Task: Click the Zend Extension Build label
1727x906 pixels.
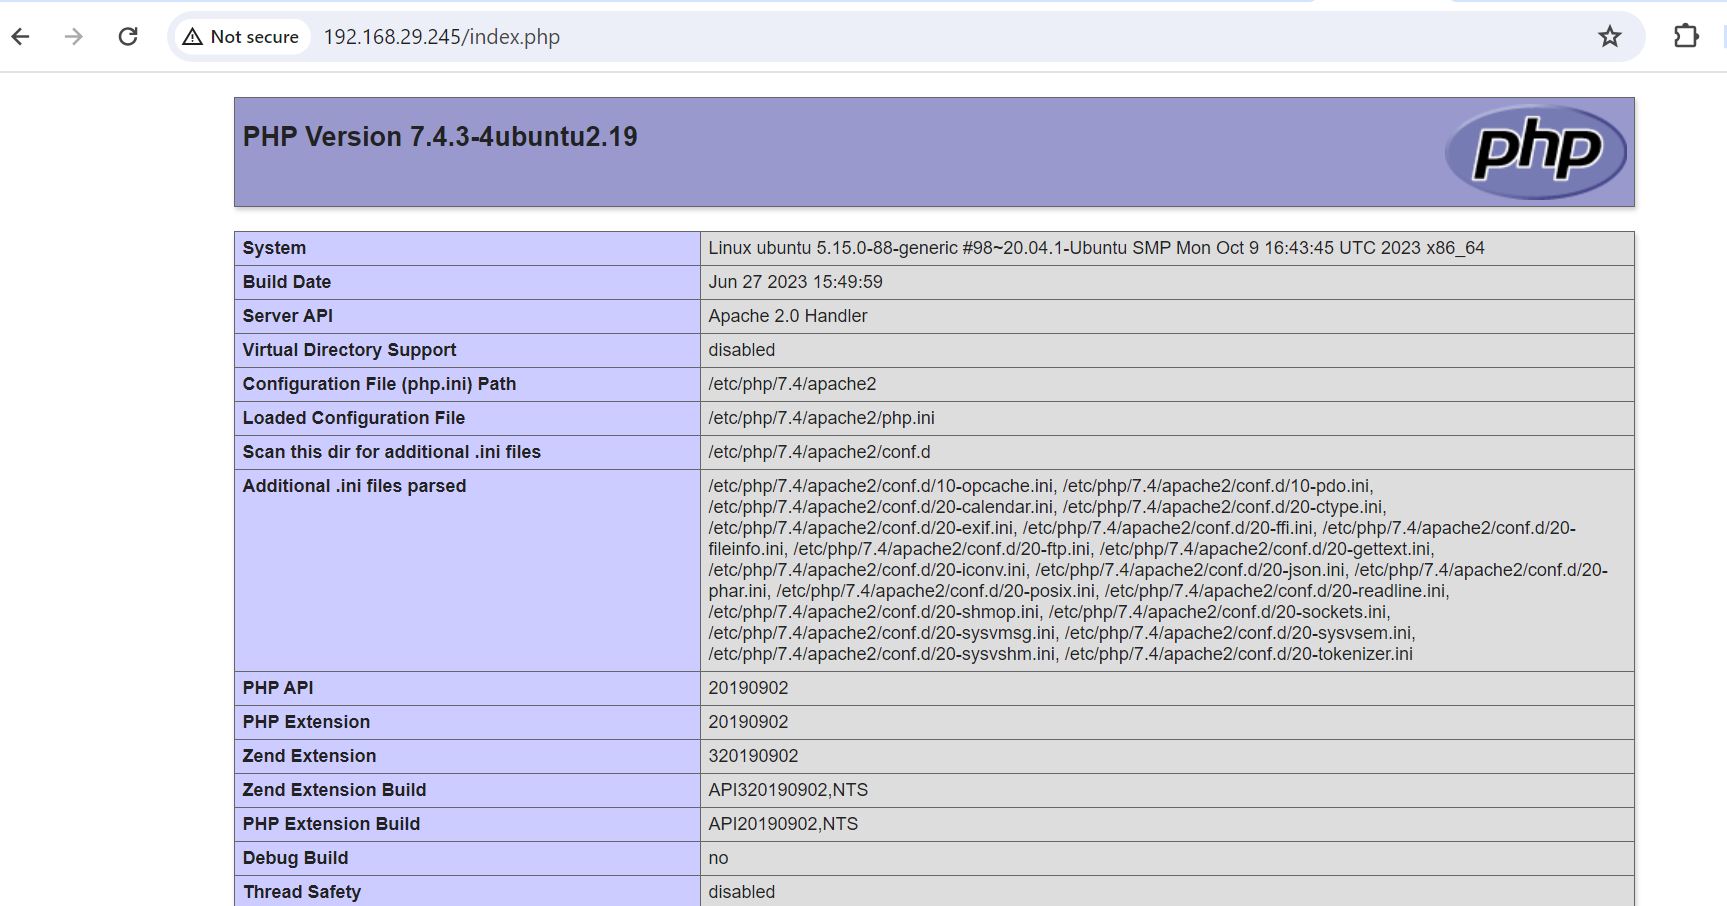Action: (x=334, y=790)
